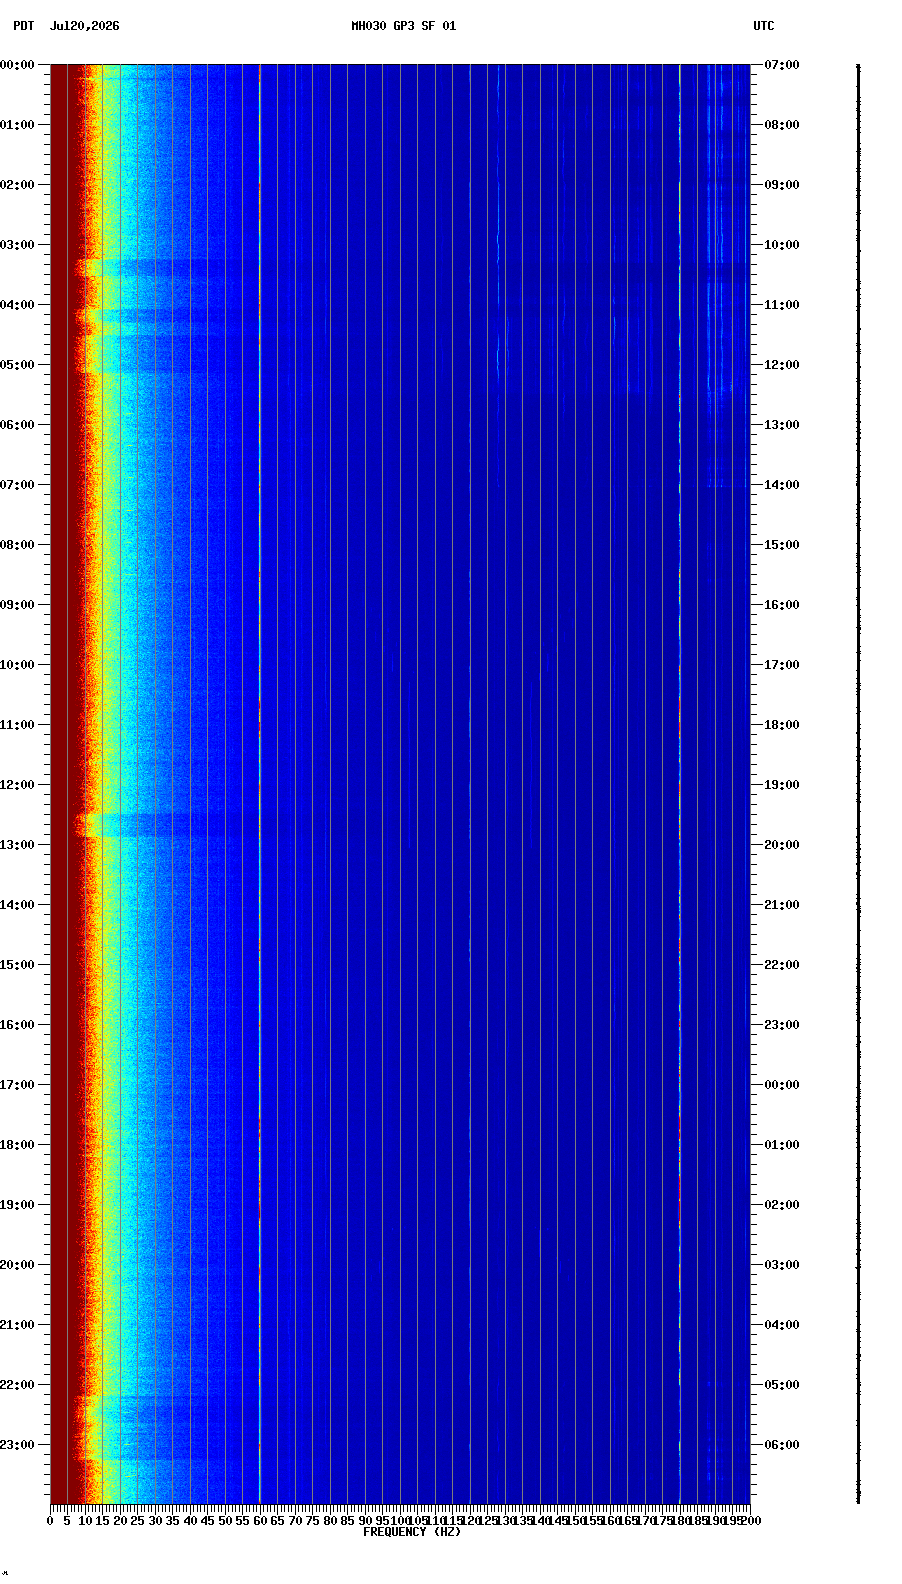Click the PDT timezone header label
The width and height of the screenshot is (902, 1584).
(x=23, y=26)
